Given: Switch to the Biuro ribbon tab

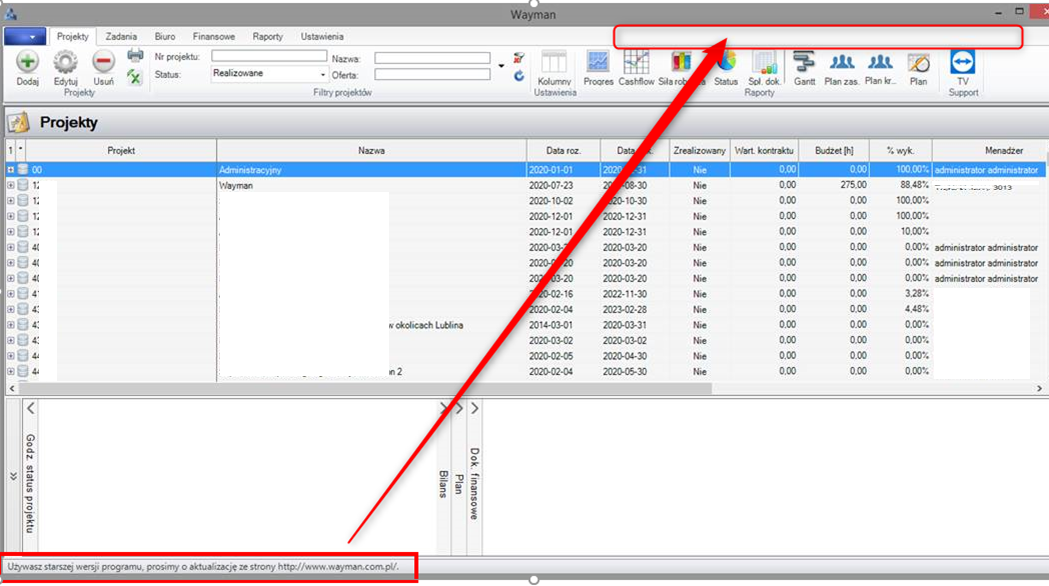Looking at the screenshot, I should (x=165, y=37).
